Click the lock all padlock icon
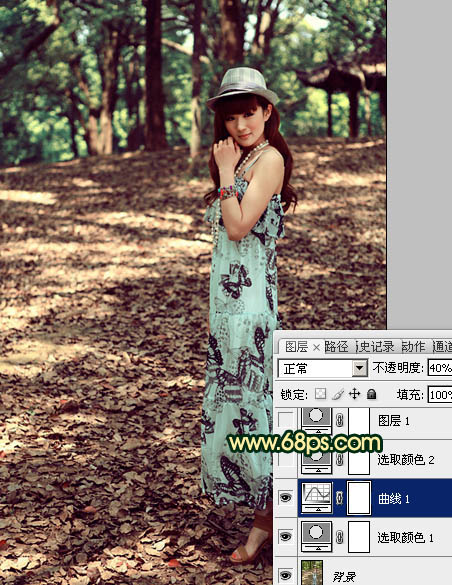This screenshot has height=585, width=452. pyautogui.click(x=371, y=394)
